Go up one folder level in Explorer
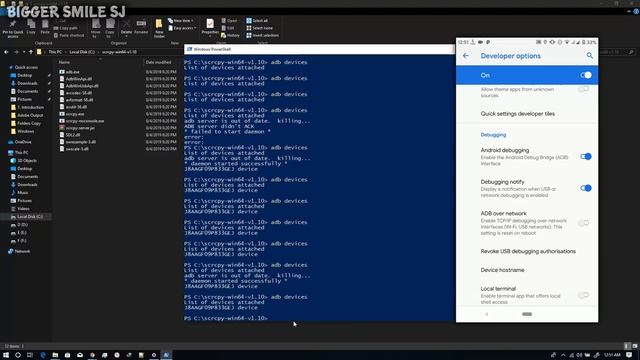 [31, 52]
